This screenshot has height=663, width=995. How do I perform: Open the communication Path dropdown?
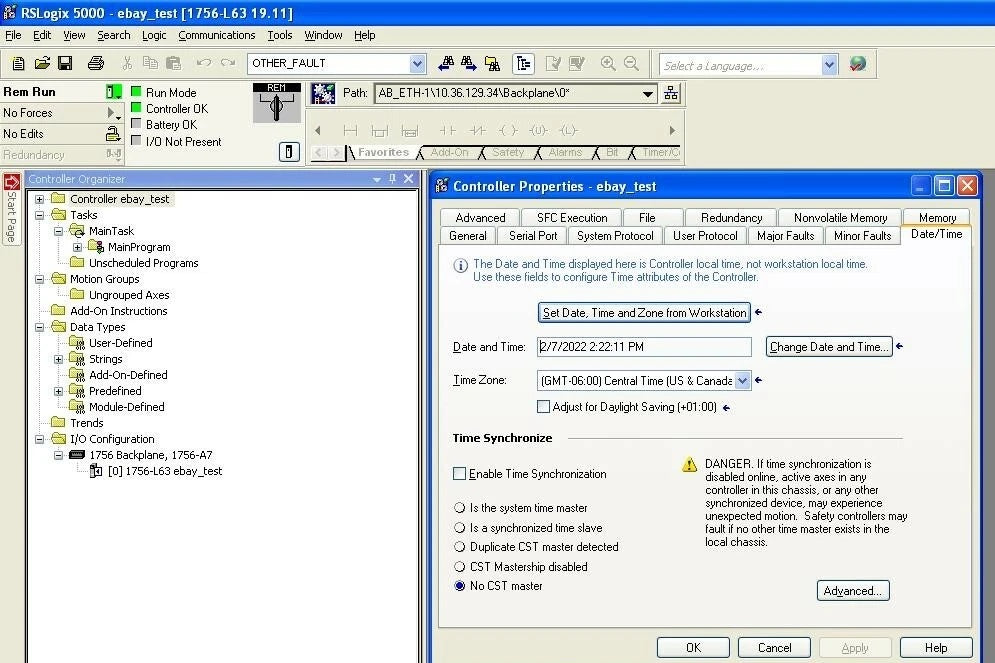coord(647,93)
